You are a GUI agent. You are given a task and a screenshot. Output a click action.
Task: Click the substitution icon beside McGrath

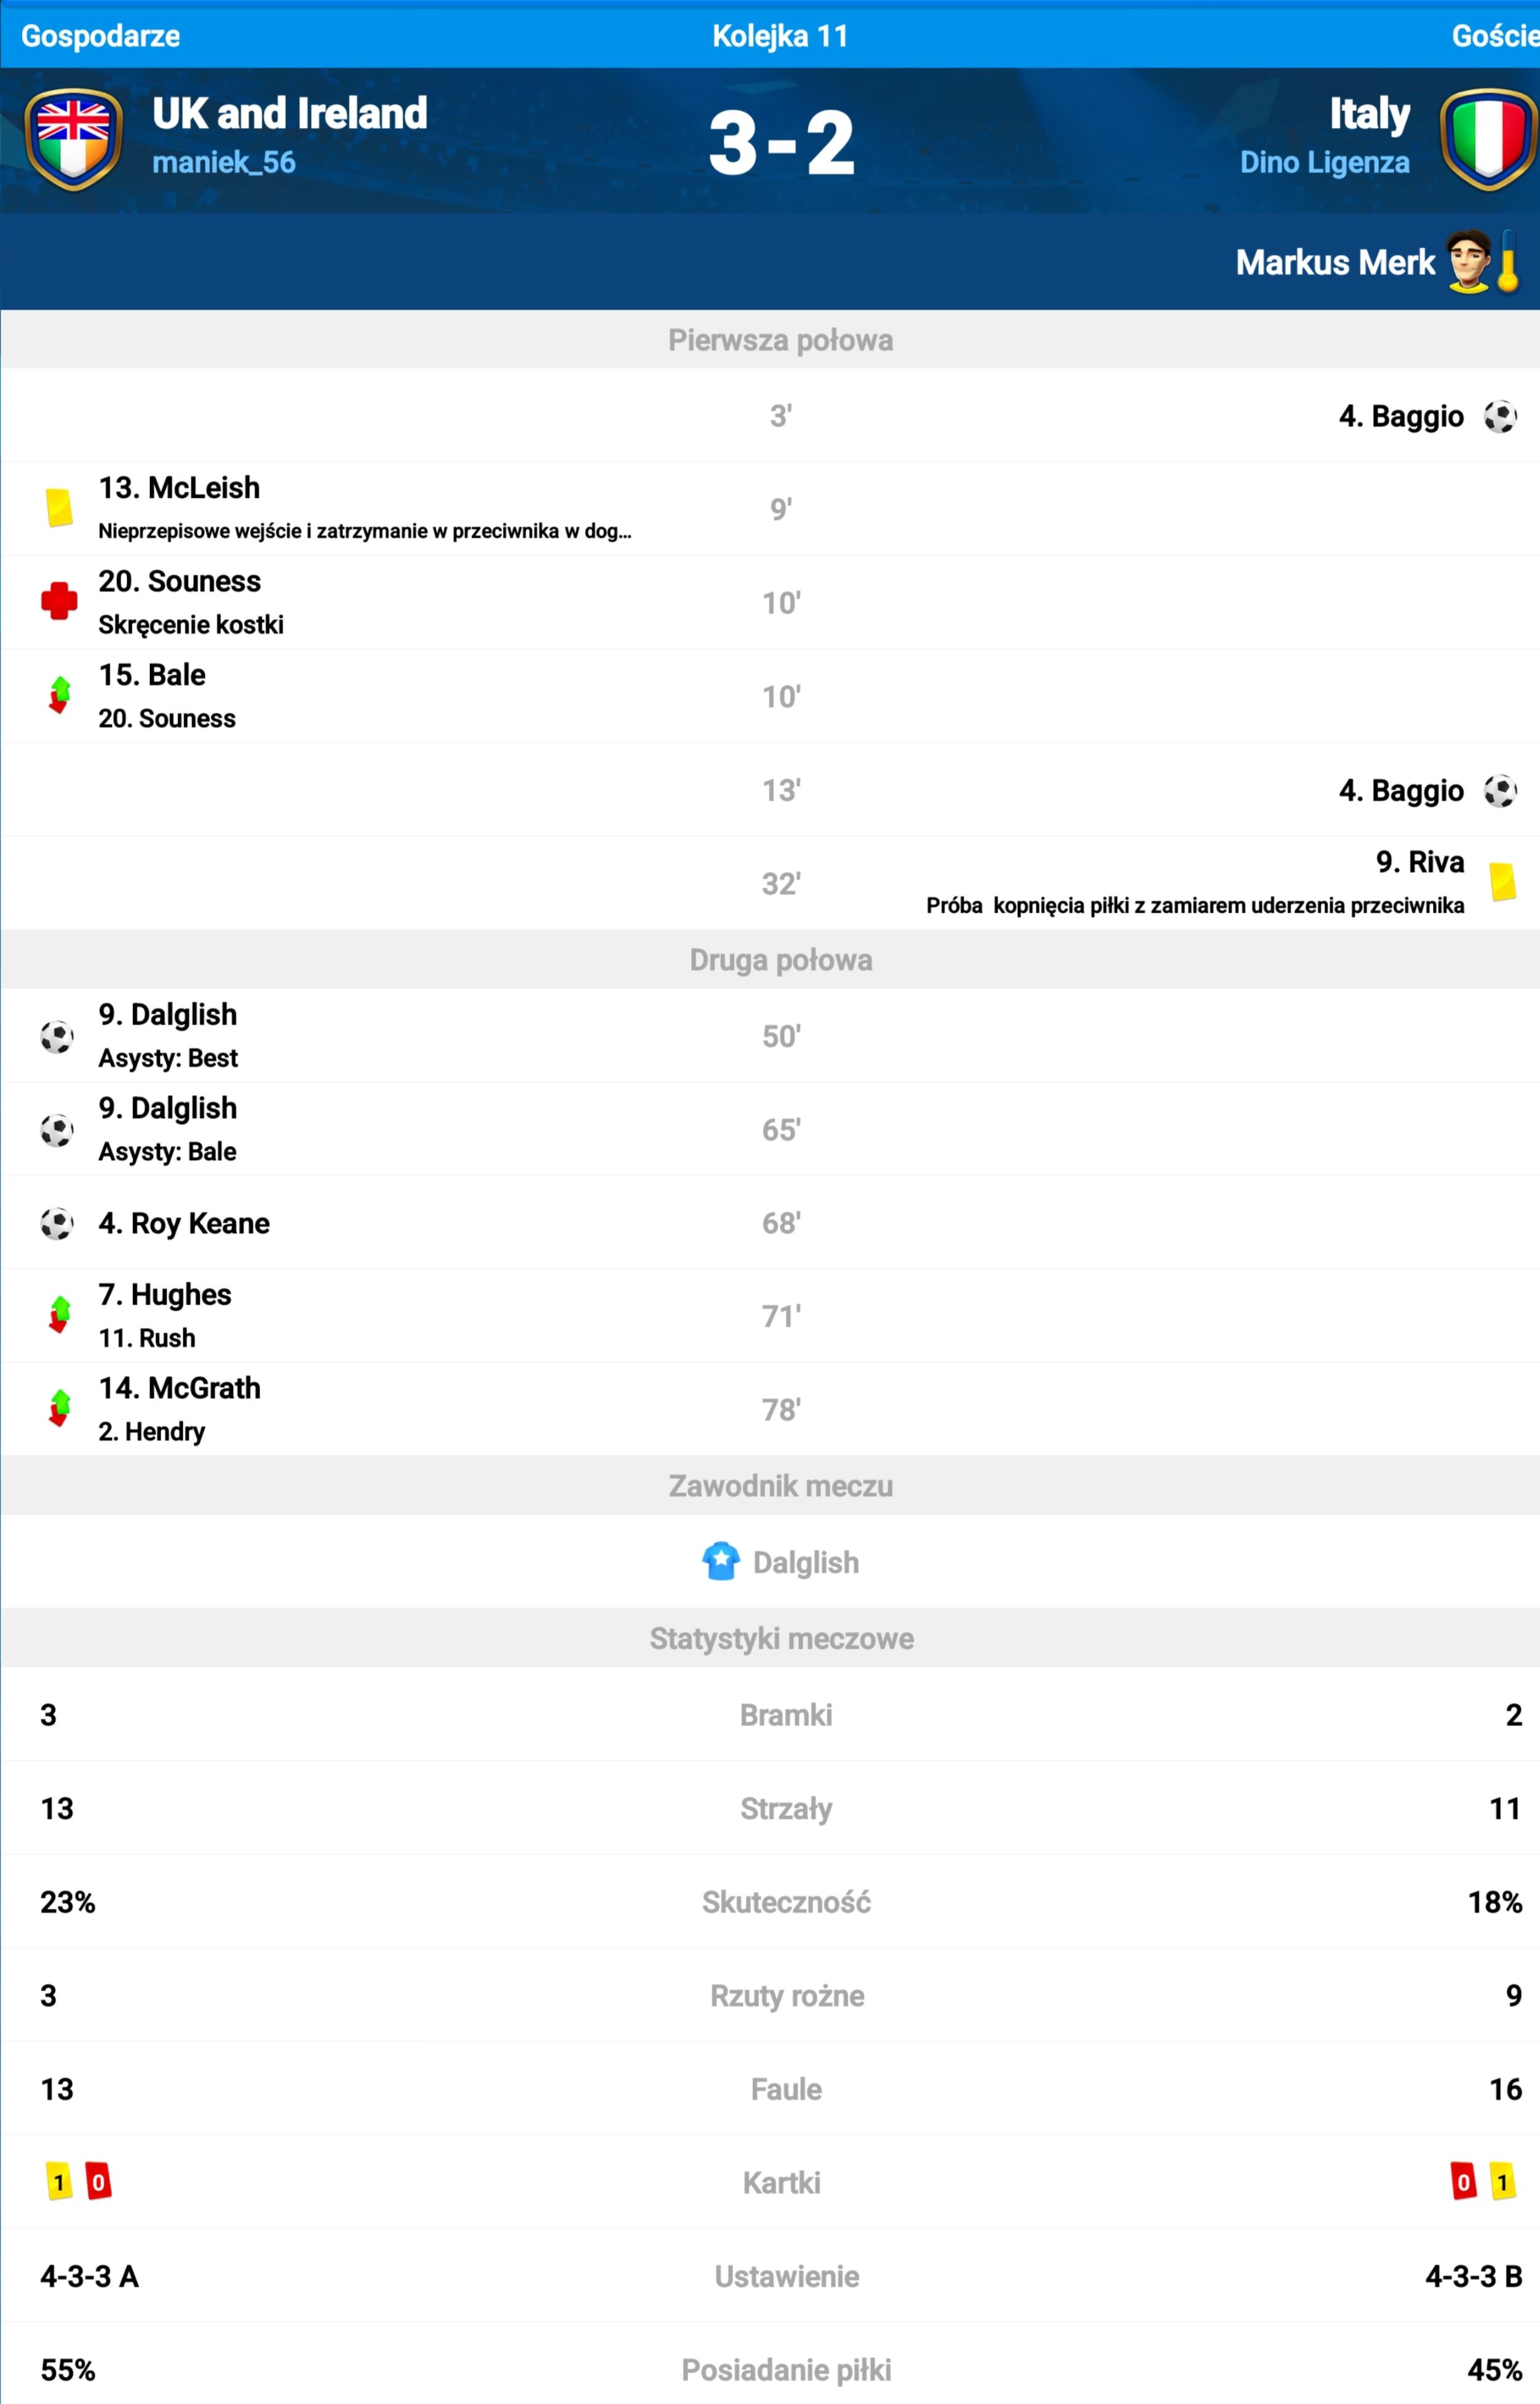(59, 1408)
